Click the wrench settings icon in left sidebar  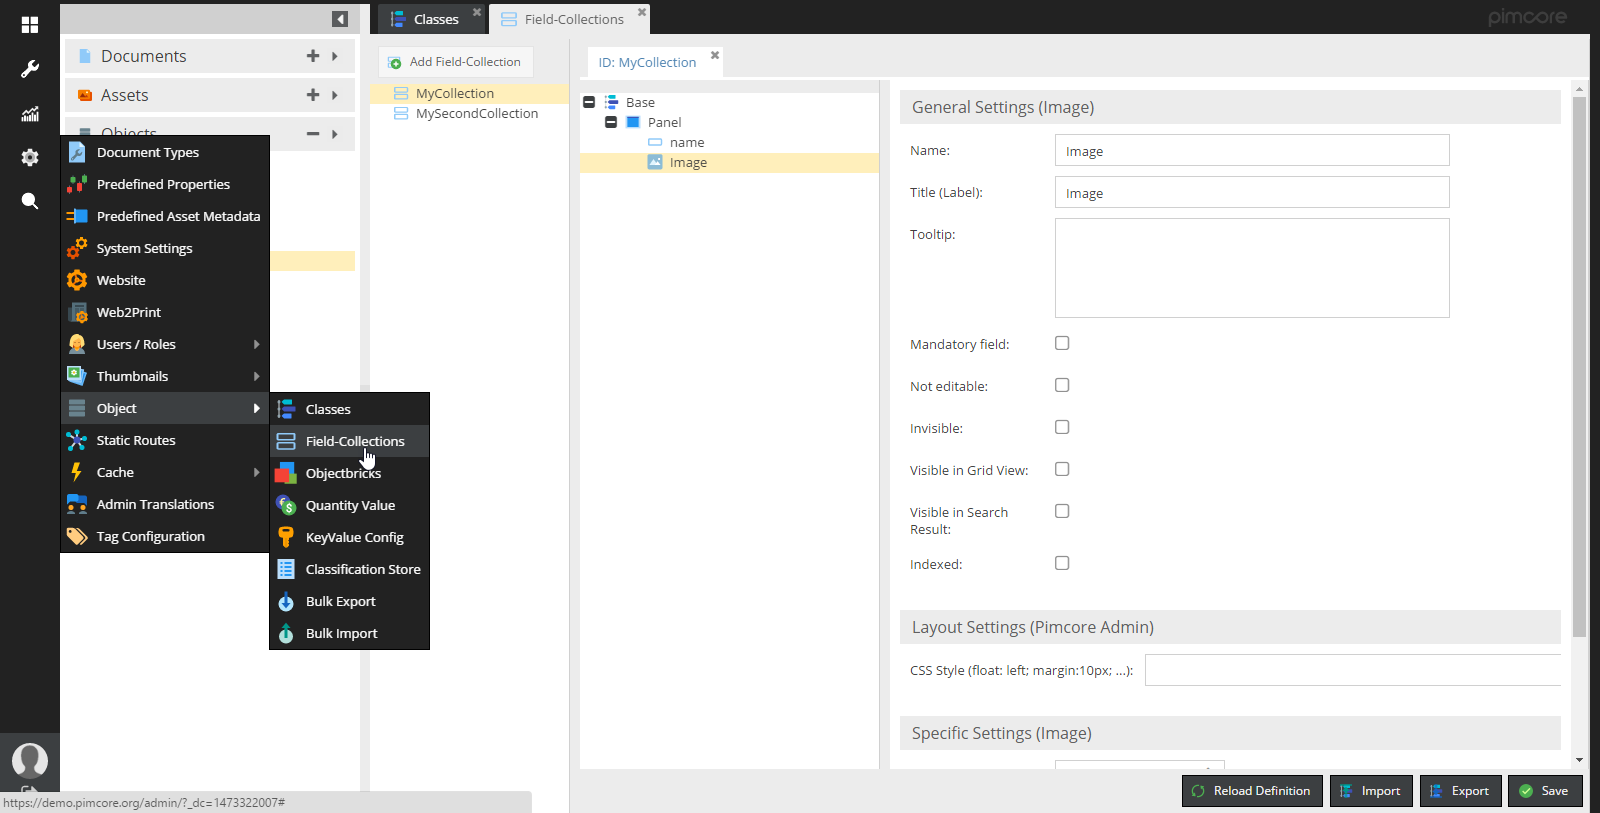tap(30, 69)
